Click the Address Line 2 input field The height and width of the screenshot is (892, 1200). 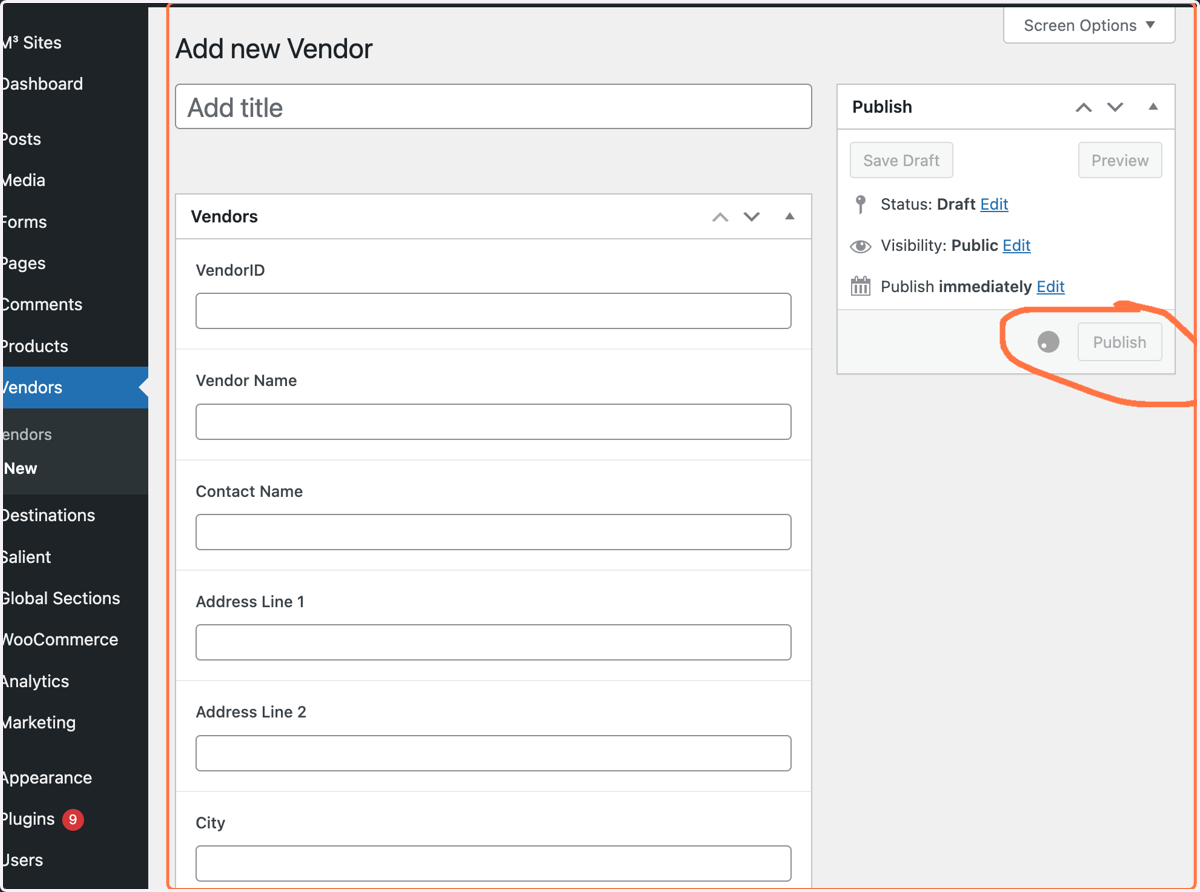click(x=493, y=753)
